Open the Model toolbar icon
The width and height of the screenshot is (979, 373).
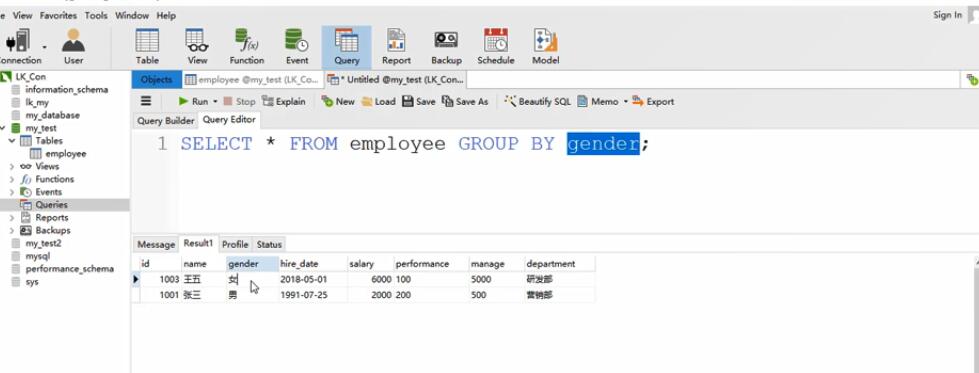click(x=546, y=47)
